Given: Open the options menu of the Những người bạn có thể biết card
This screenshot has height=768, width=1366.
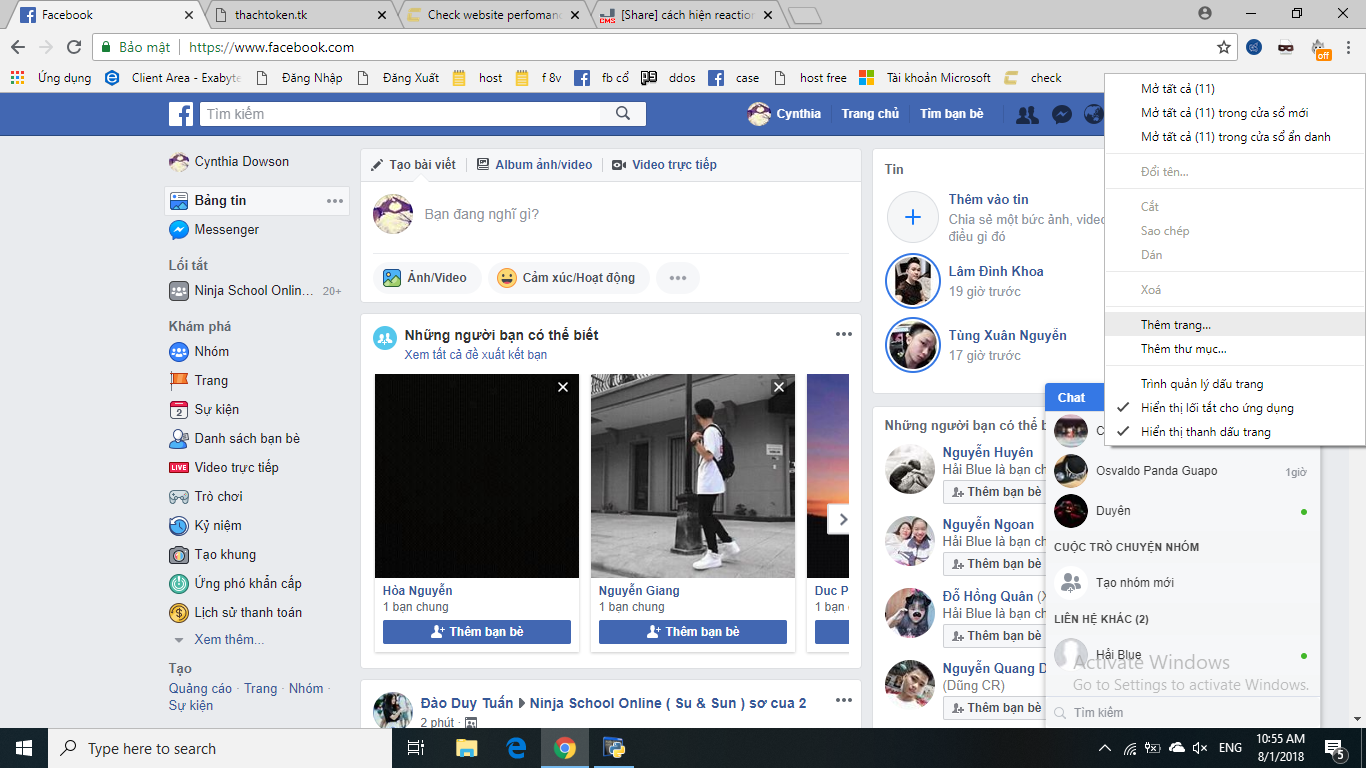Looking at the screenshot, I should tap(844, 335).
